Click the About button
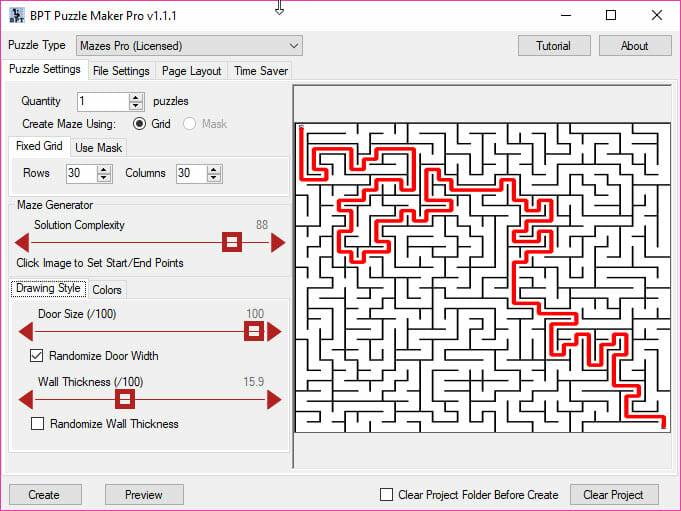 pos(635,46)
